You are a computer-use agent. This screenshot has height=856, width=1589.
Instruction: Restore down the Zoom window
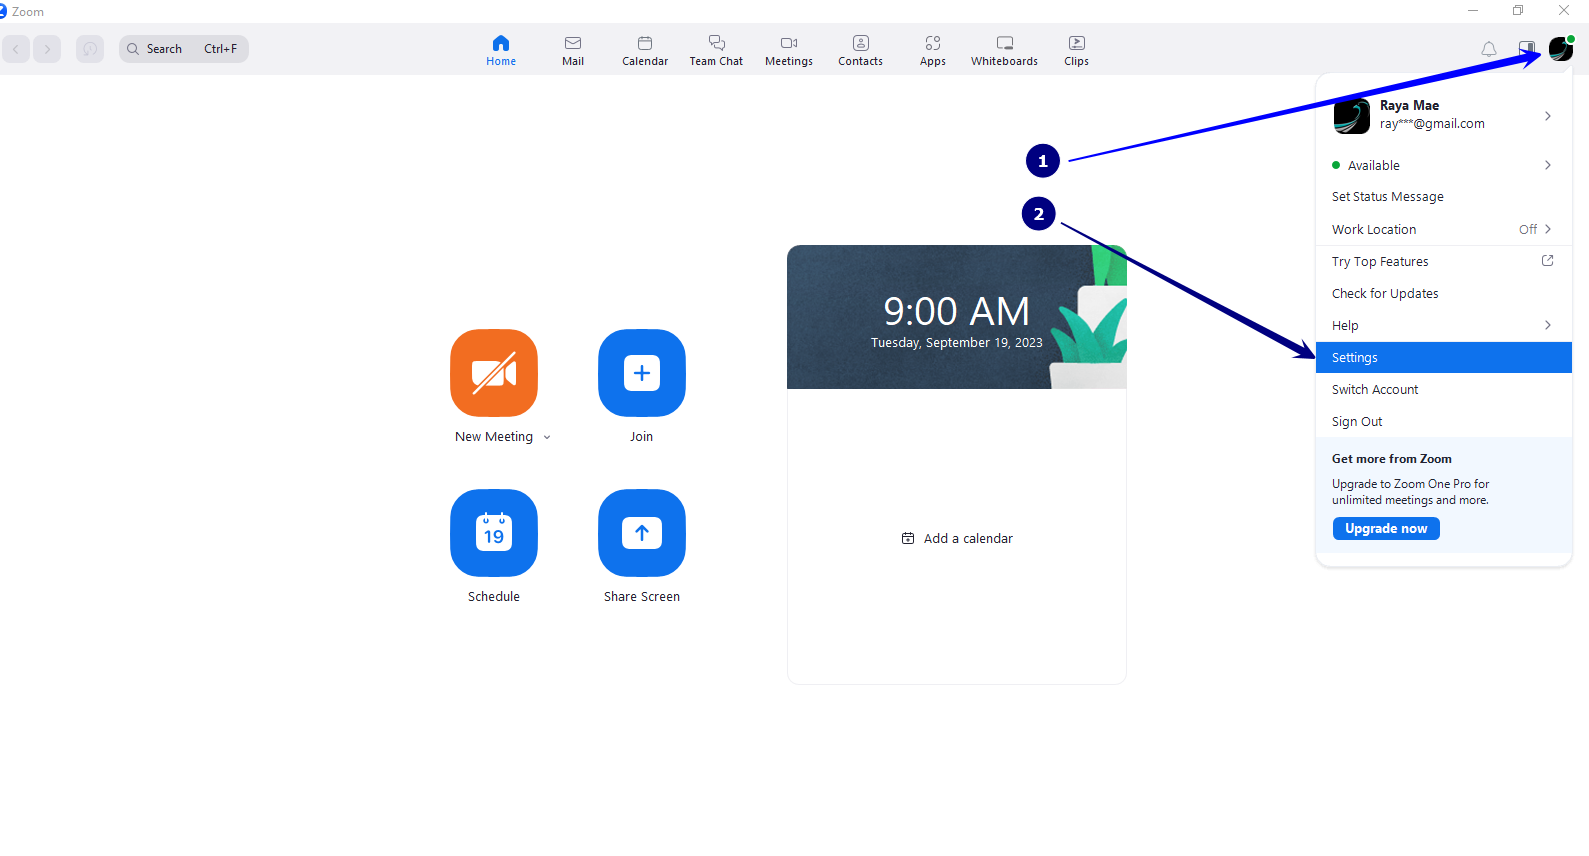[1518, 11]
